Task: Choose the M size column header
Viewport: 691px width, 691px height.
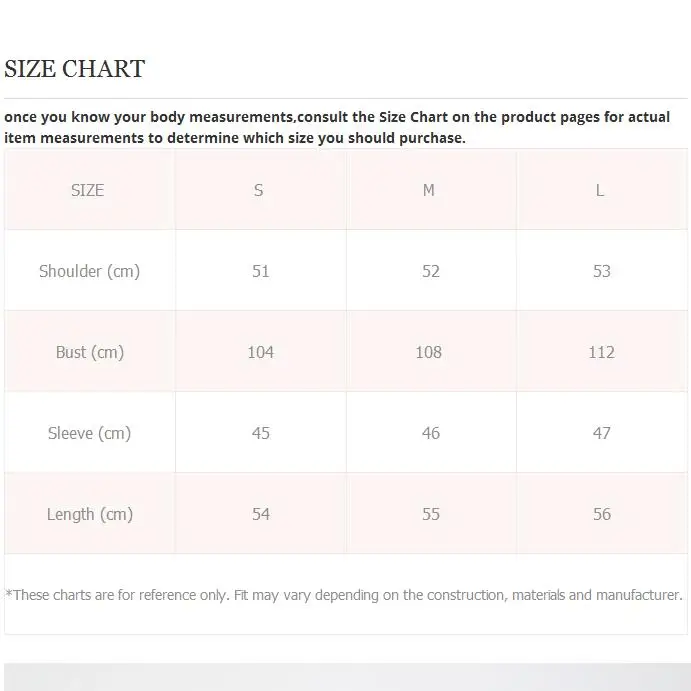Action: (x=429, y=190)
